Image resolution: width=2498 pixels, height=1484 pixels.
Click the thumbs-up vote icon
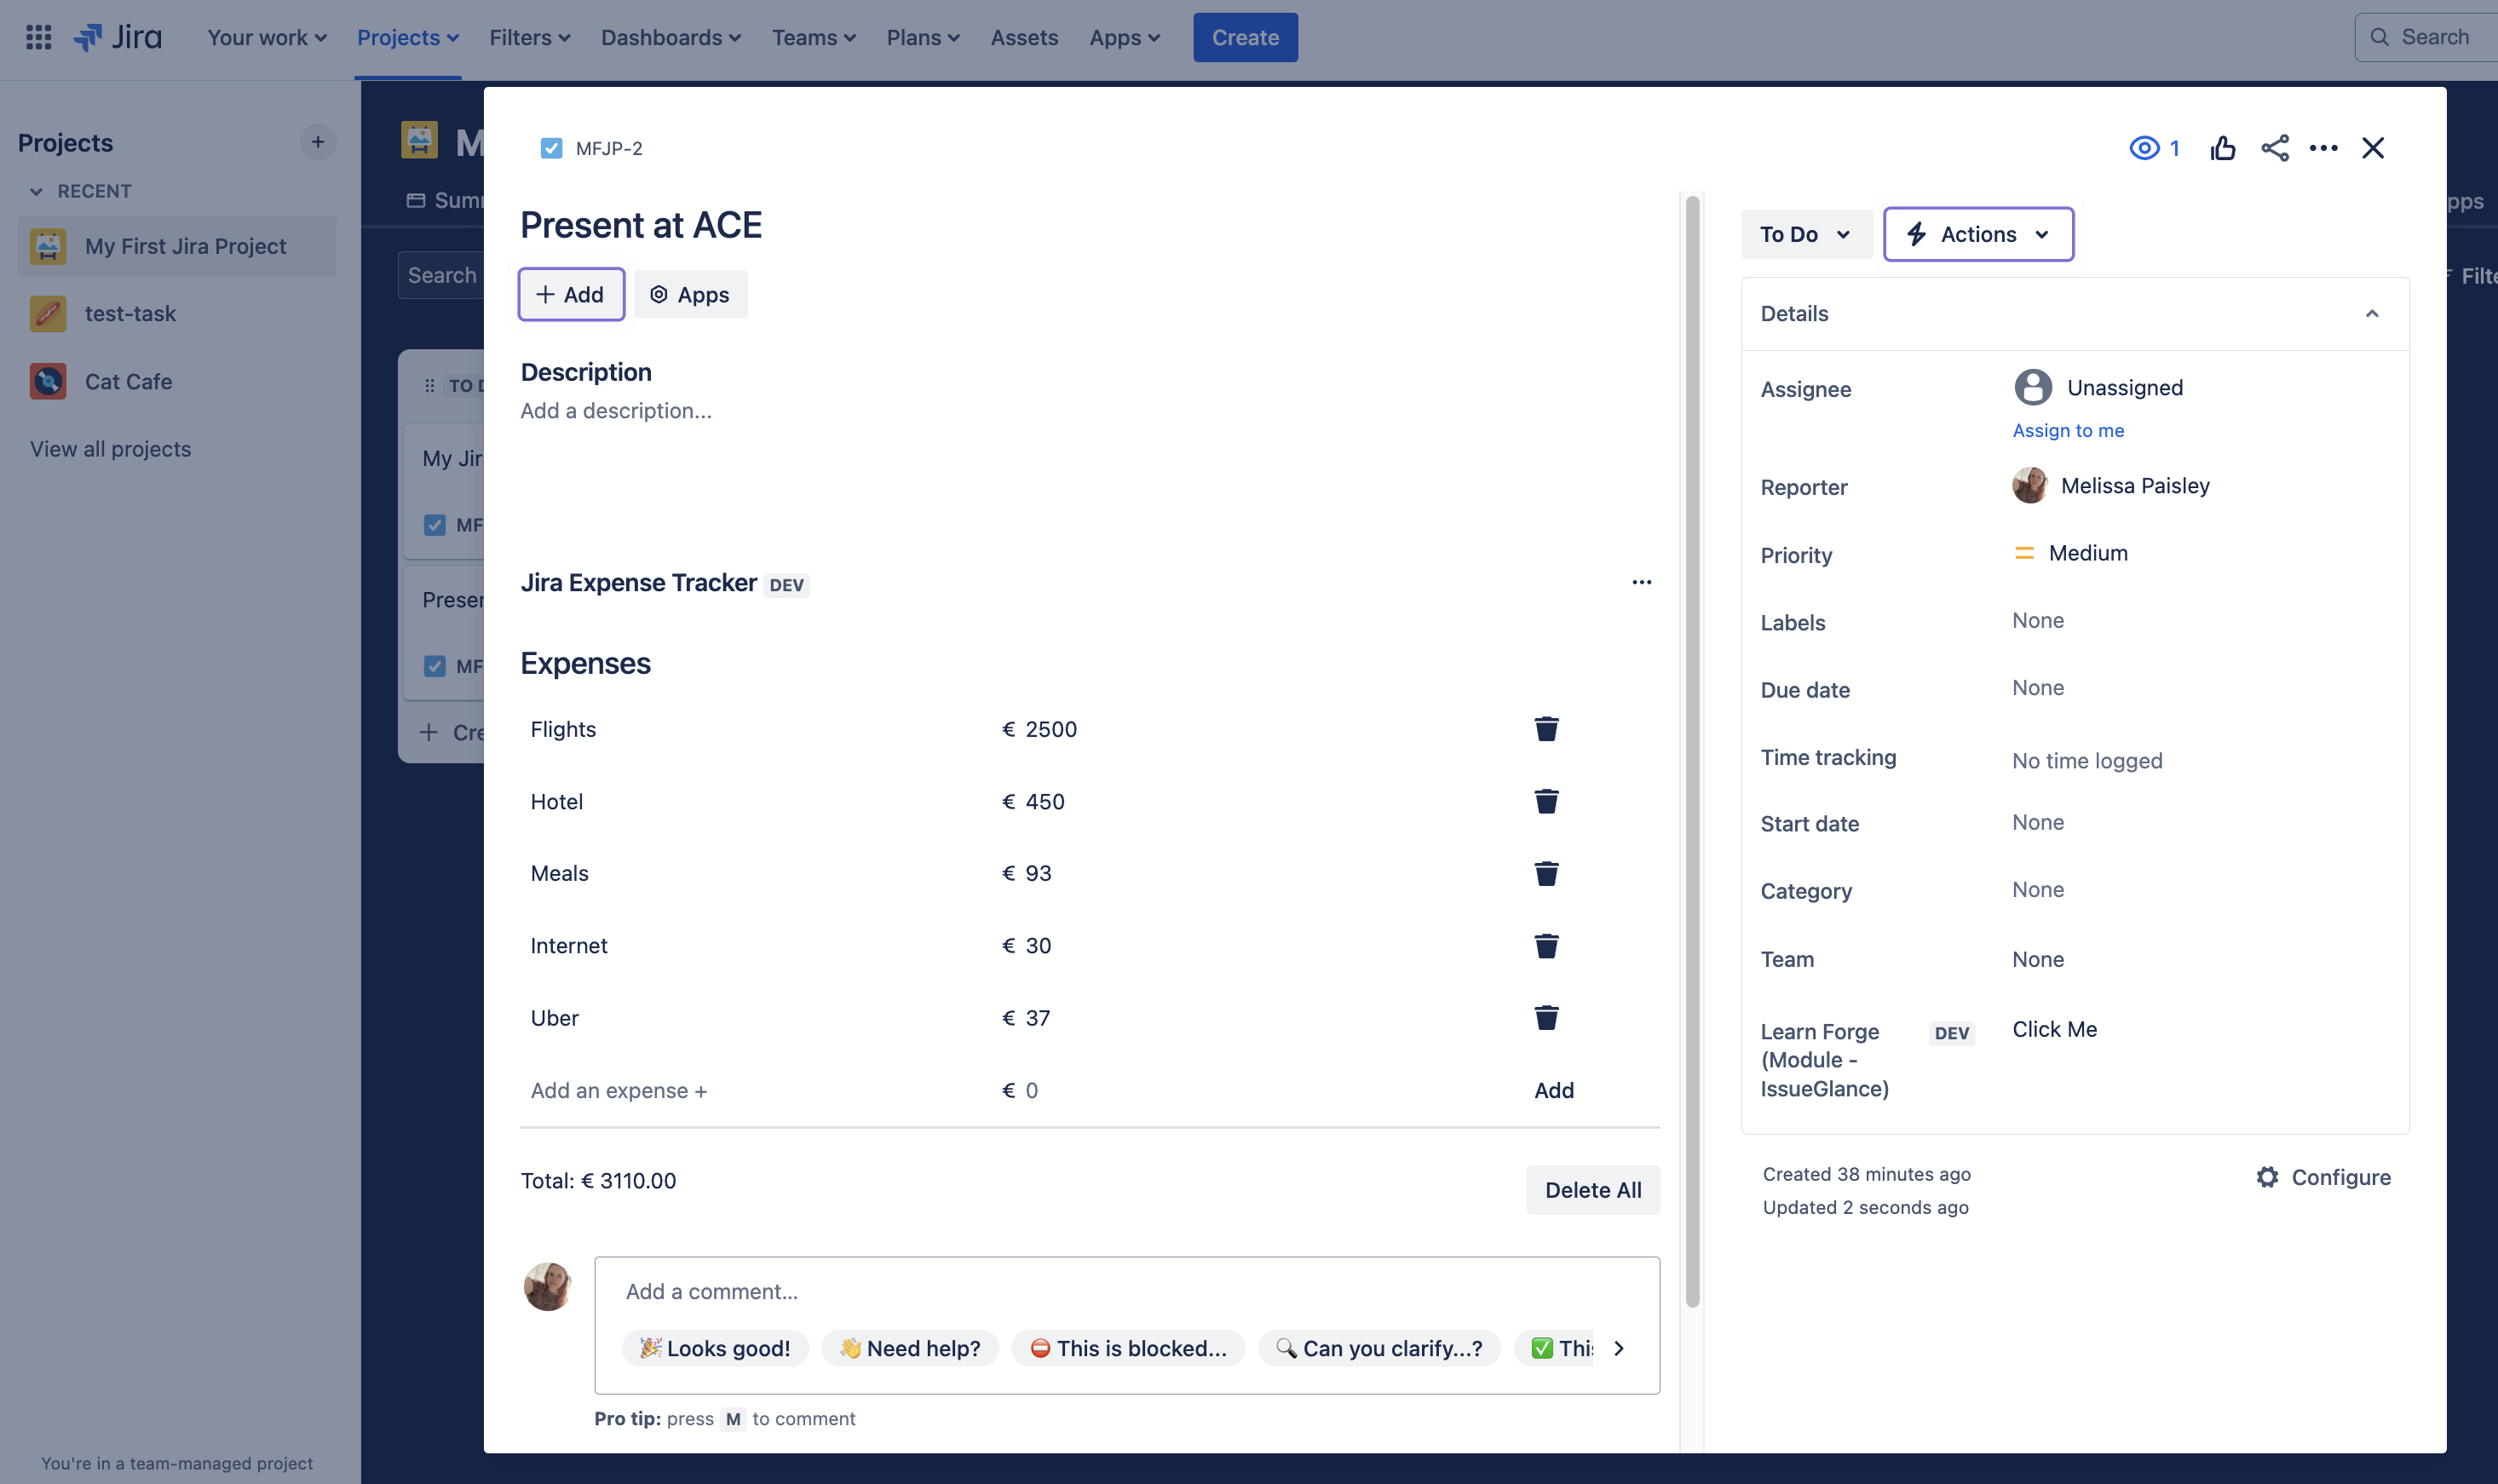tap(2222, 148)
